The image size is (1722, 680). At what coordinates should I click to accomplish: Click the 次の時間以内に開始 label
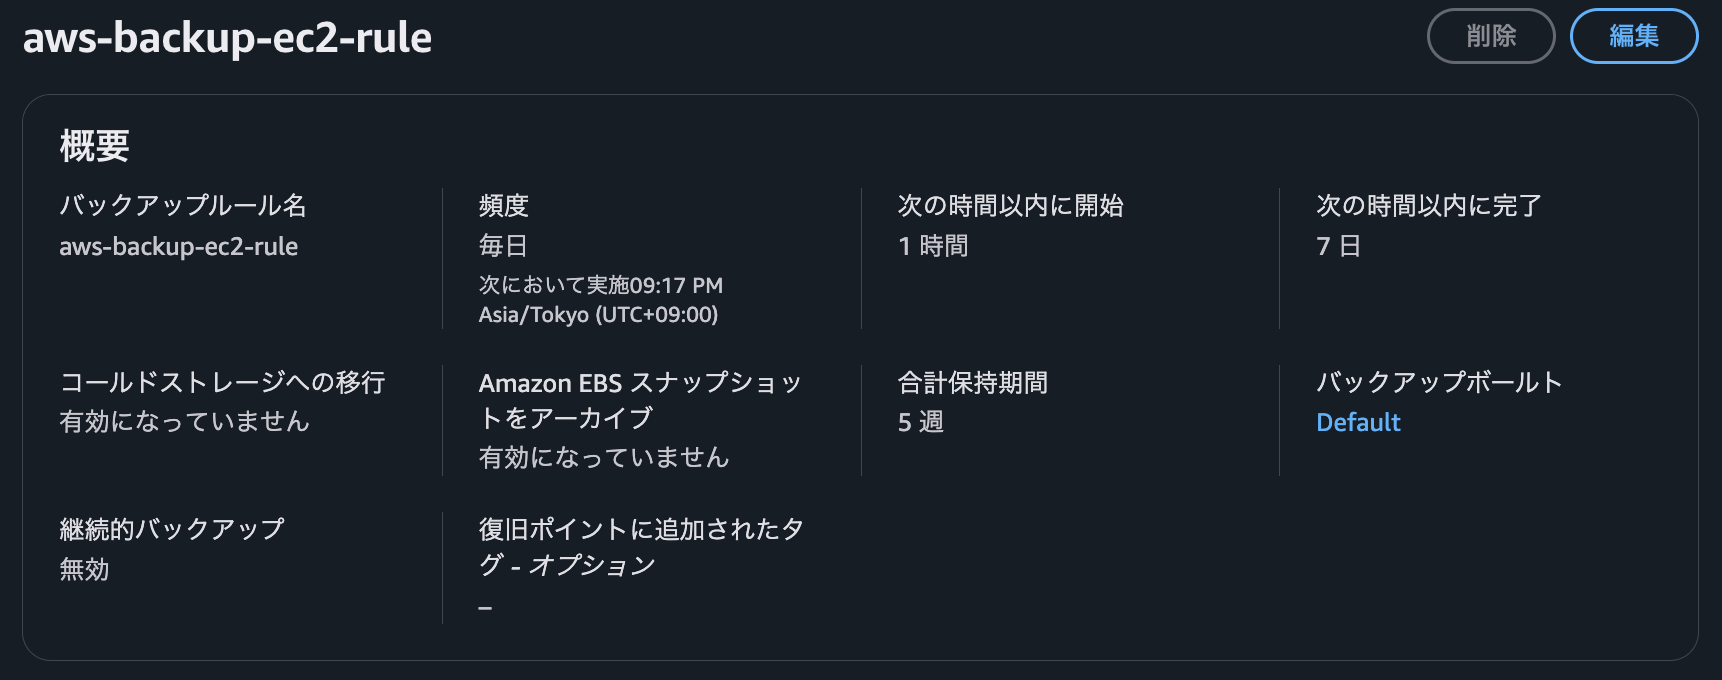pos(1010,206)
